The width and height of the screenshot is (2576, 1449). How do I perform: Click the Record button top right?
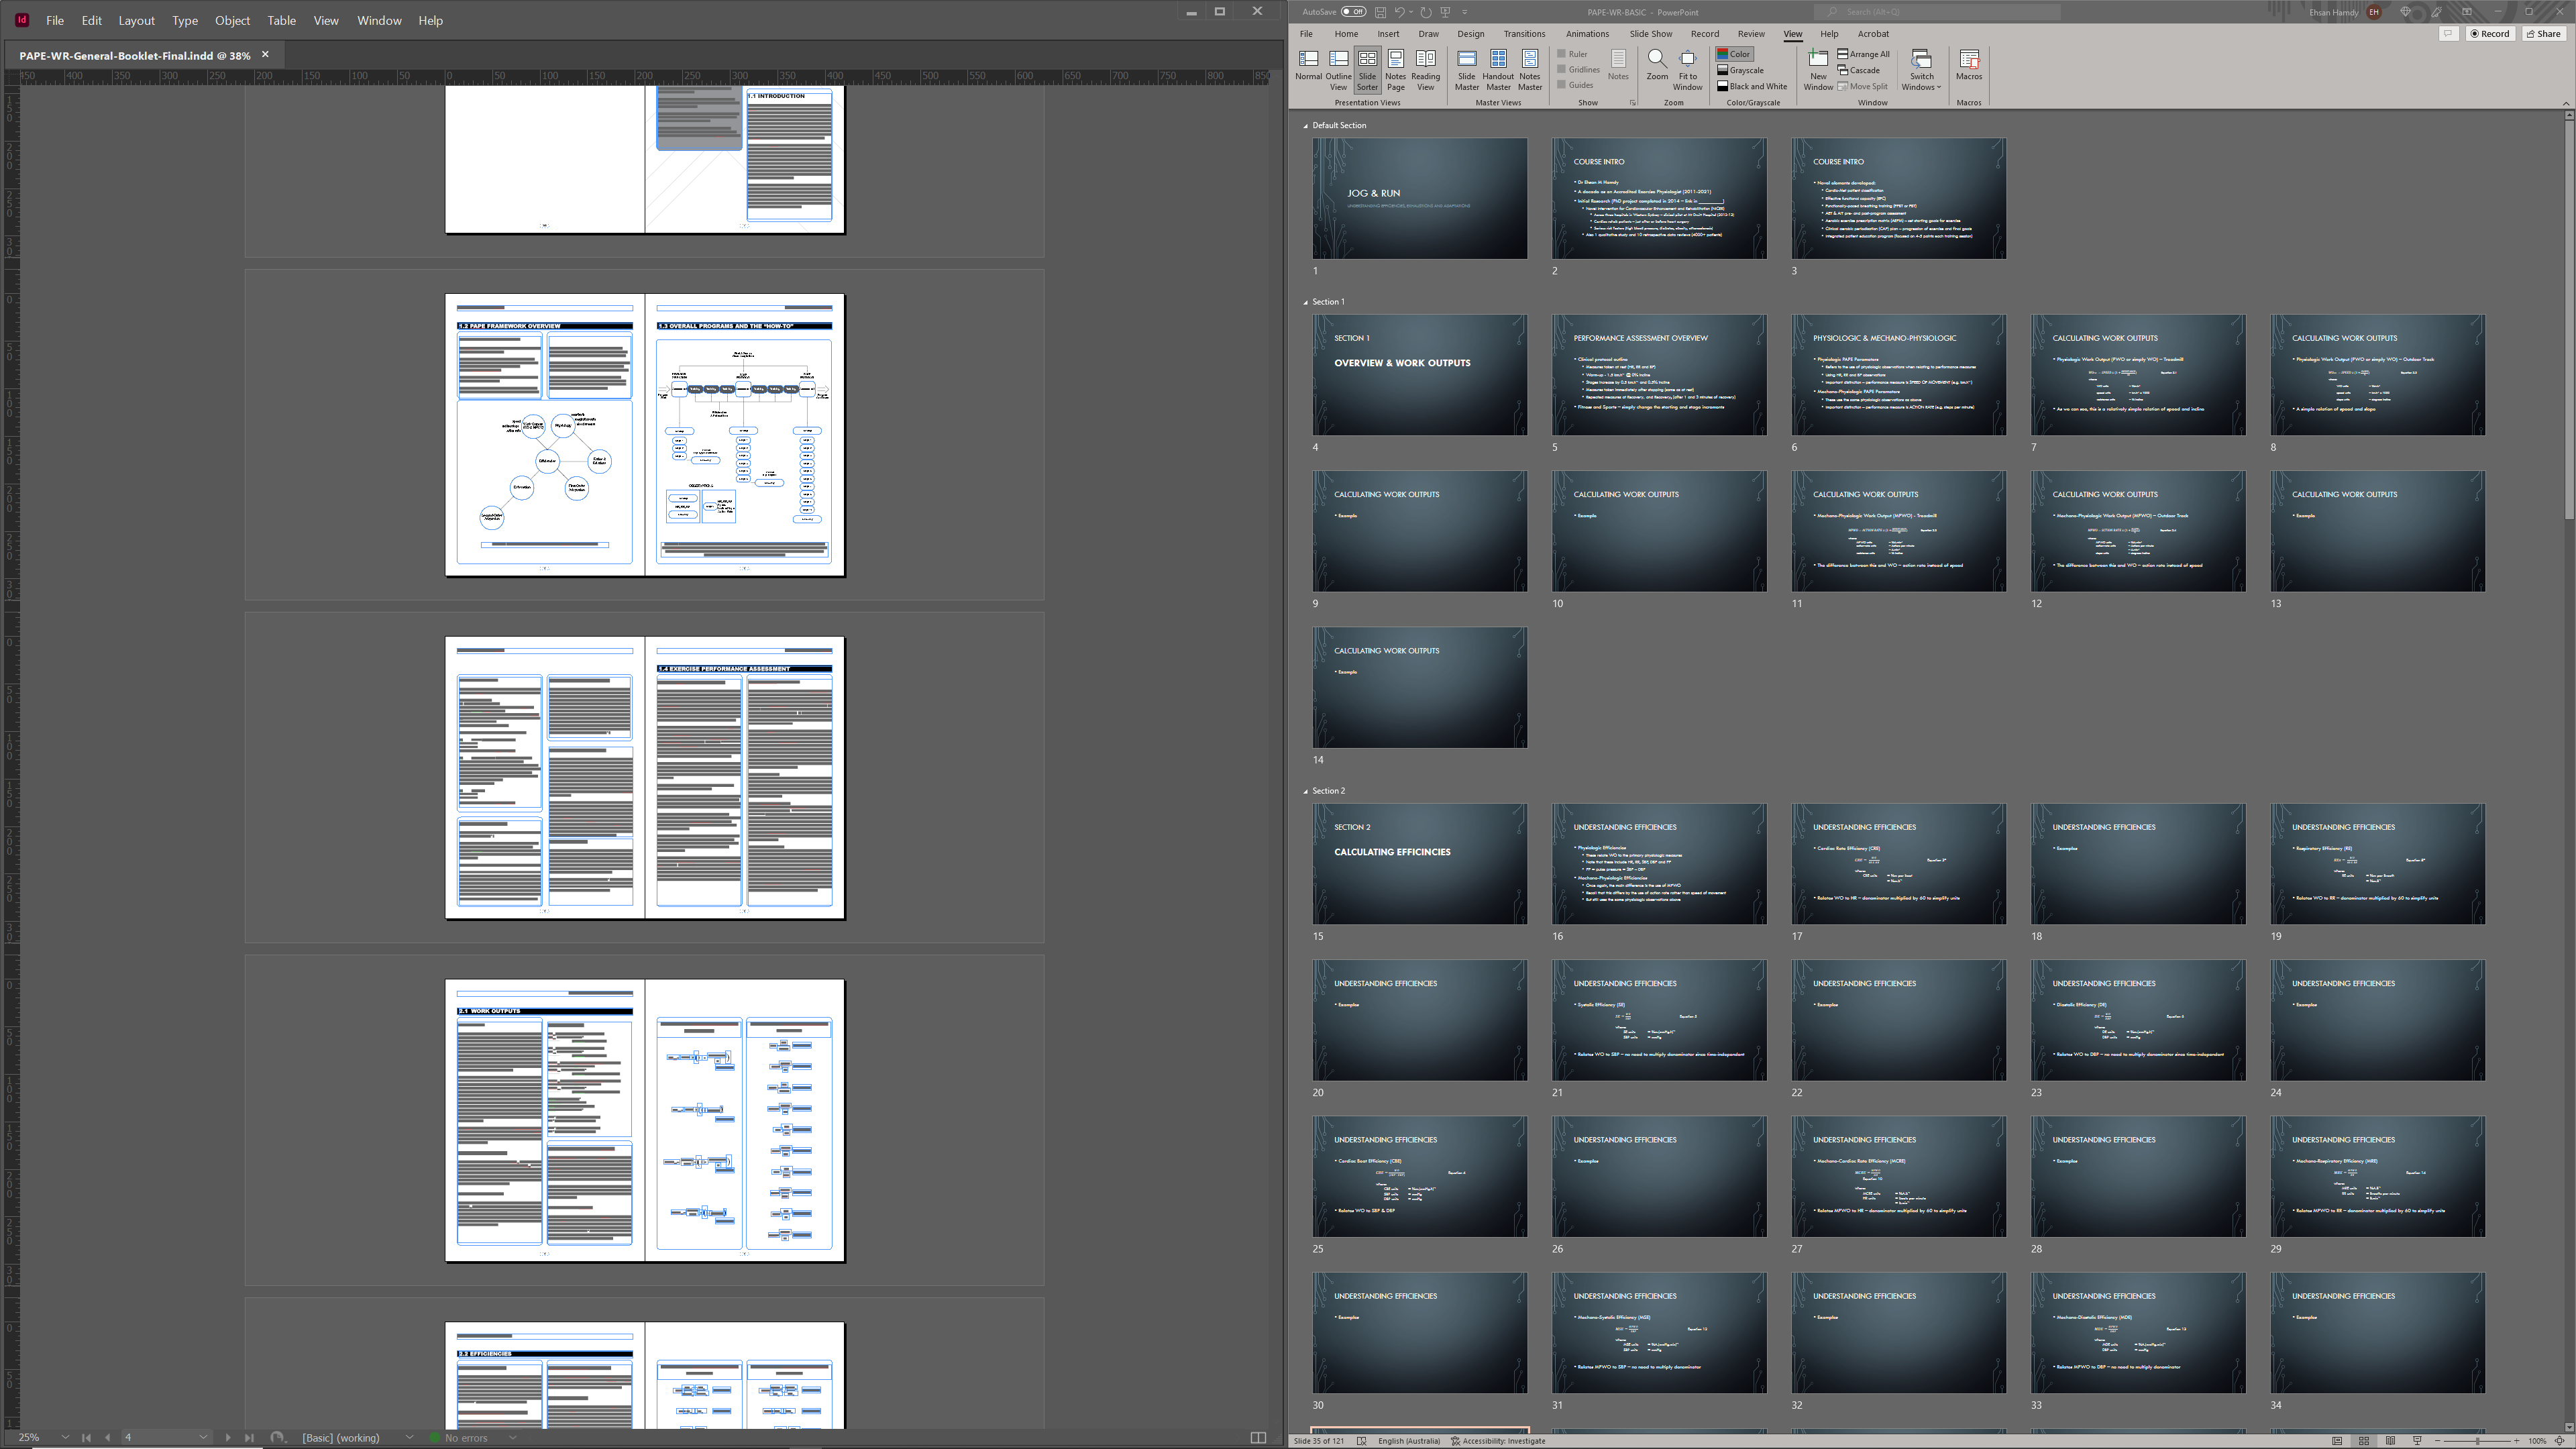pos(2490,34)
